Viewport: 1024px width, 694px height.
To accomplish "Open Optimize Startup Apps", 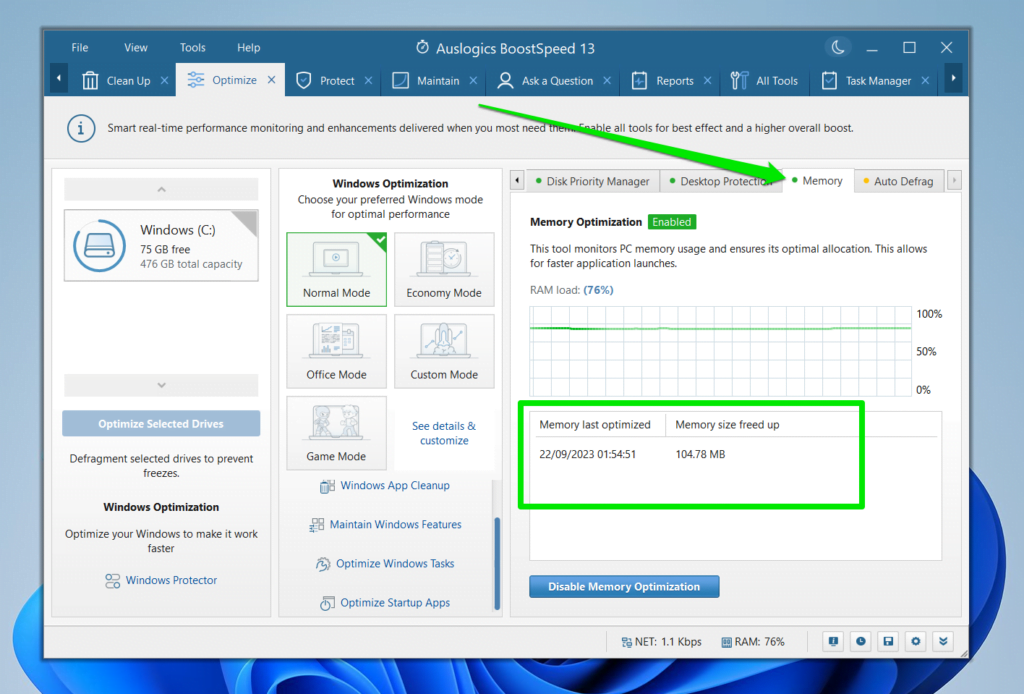I will click(382, 602).
